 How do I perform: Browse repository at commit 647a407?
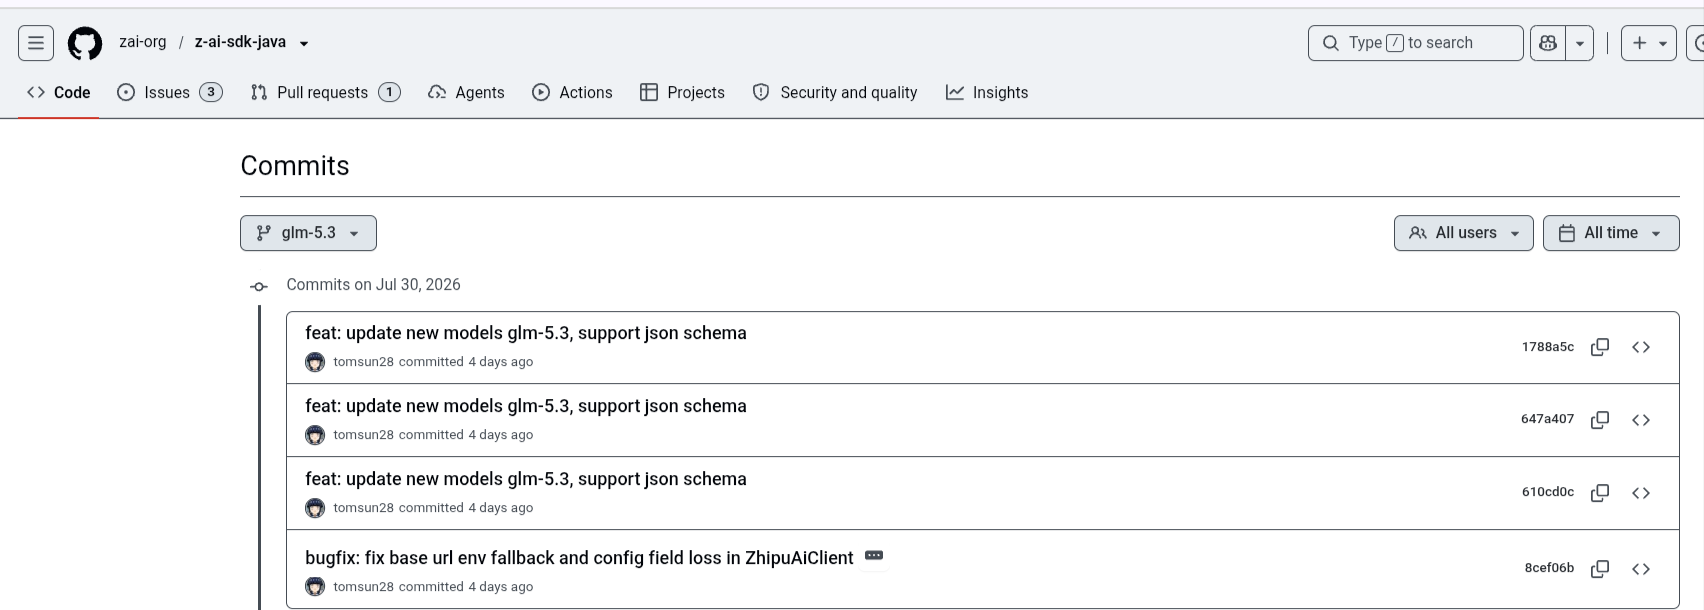point(1641,420)
